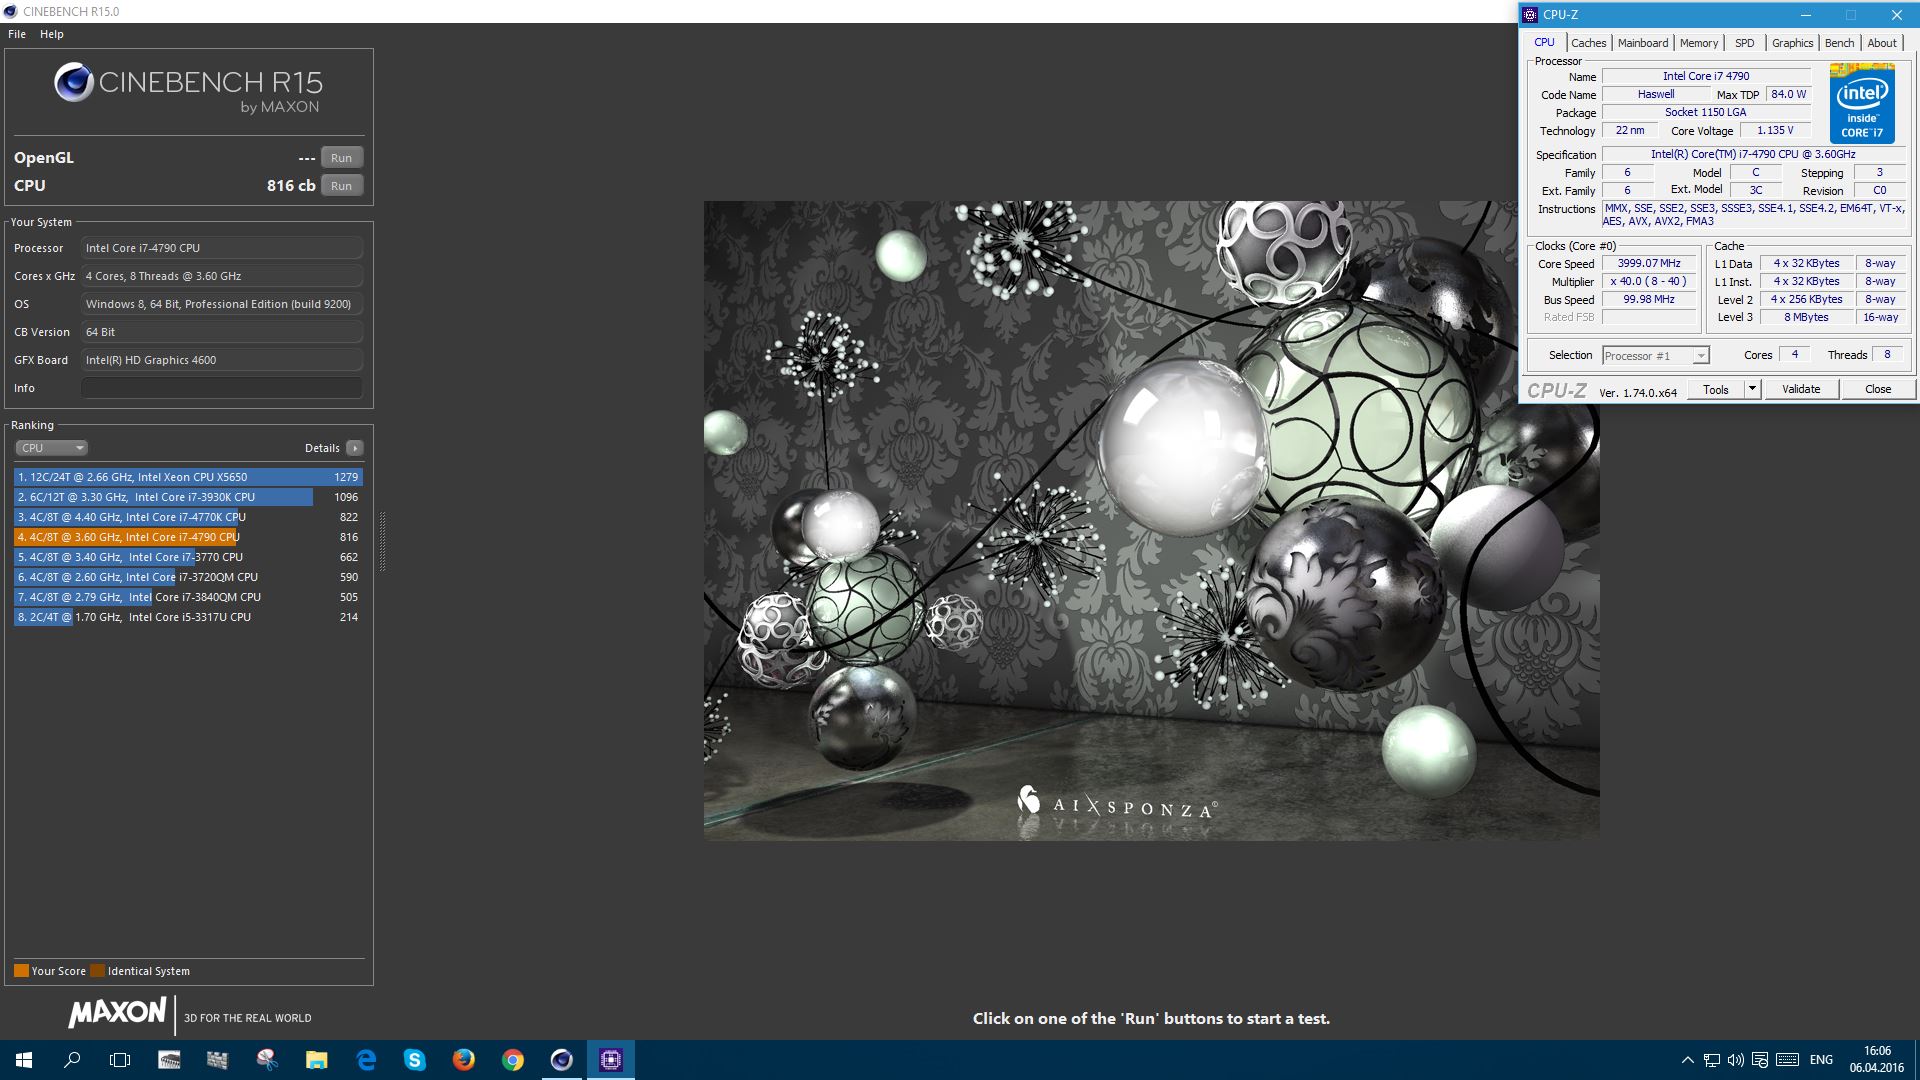Screen dimensions: 1920x1080
Task: Click the Cinebench icon in the taskbar
Action: 562,1060
